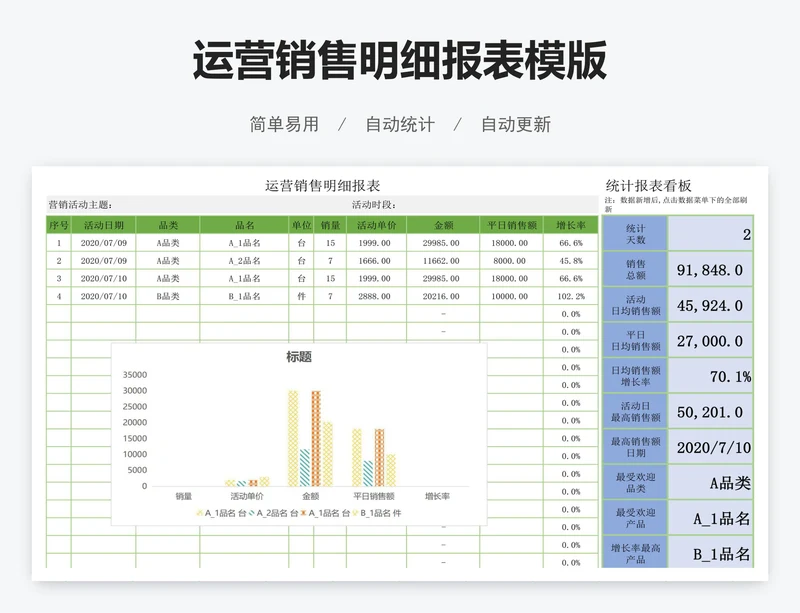Click the 1666.00 unit price cell
800x613 pixels.
(x=377, y=261)
